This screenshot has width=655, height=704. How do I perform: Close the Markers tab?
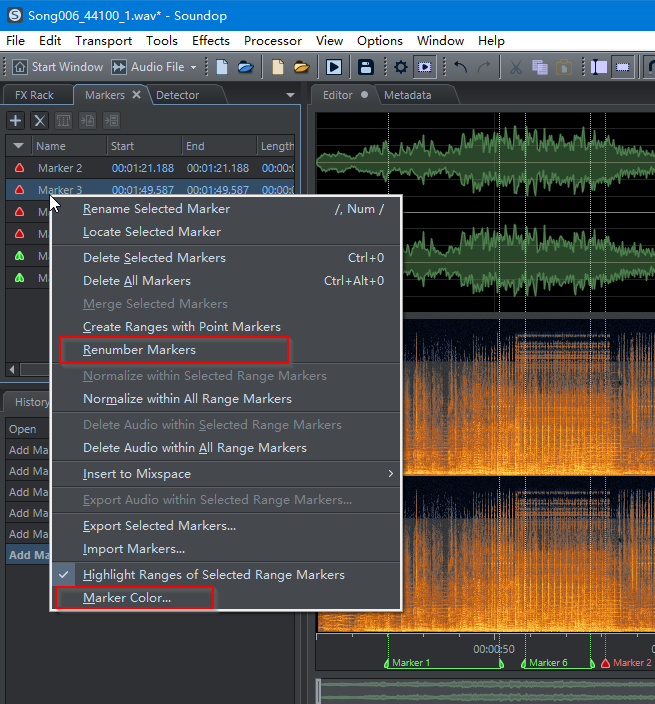(x=136, y=95)
